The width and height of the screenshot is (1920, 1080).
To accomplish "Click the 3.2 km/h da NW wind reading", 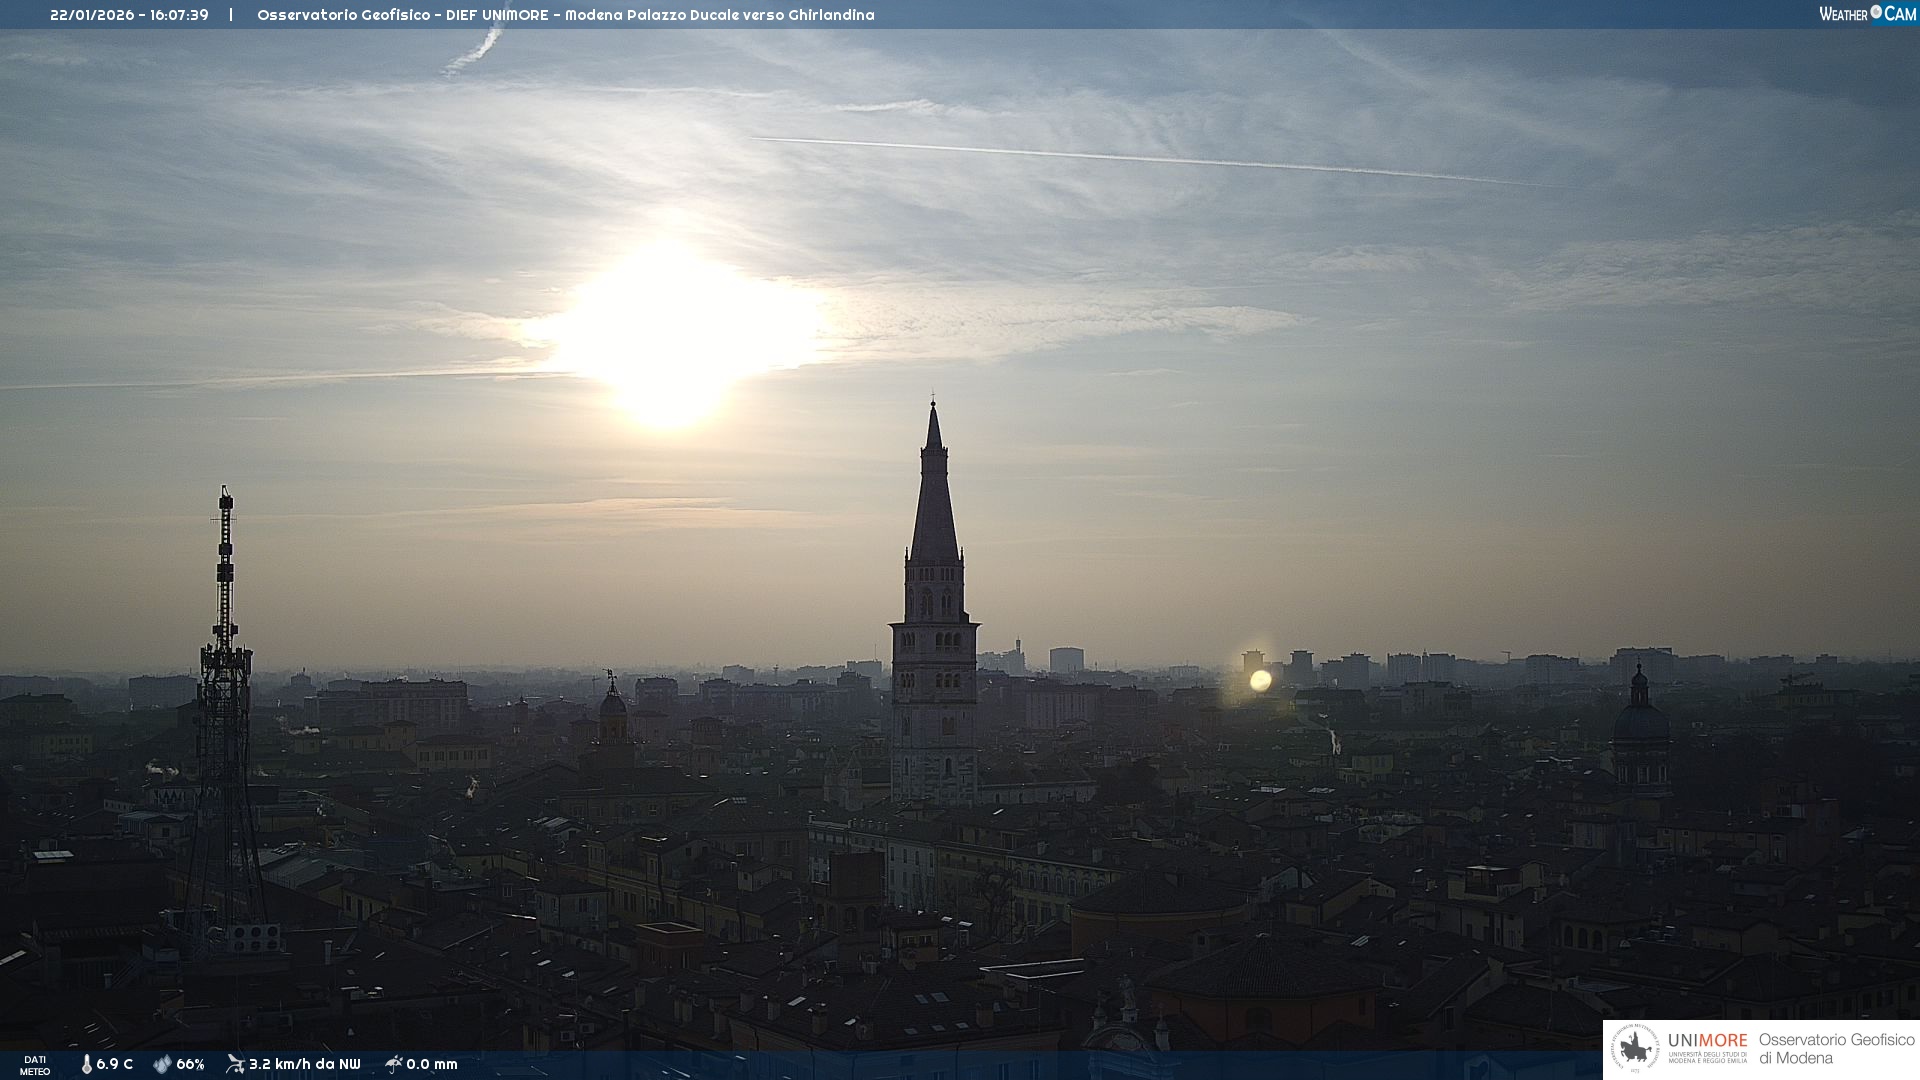I will pyautogui.click(x=304, y=1064).
